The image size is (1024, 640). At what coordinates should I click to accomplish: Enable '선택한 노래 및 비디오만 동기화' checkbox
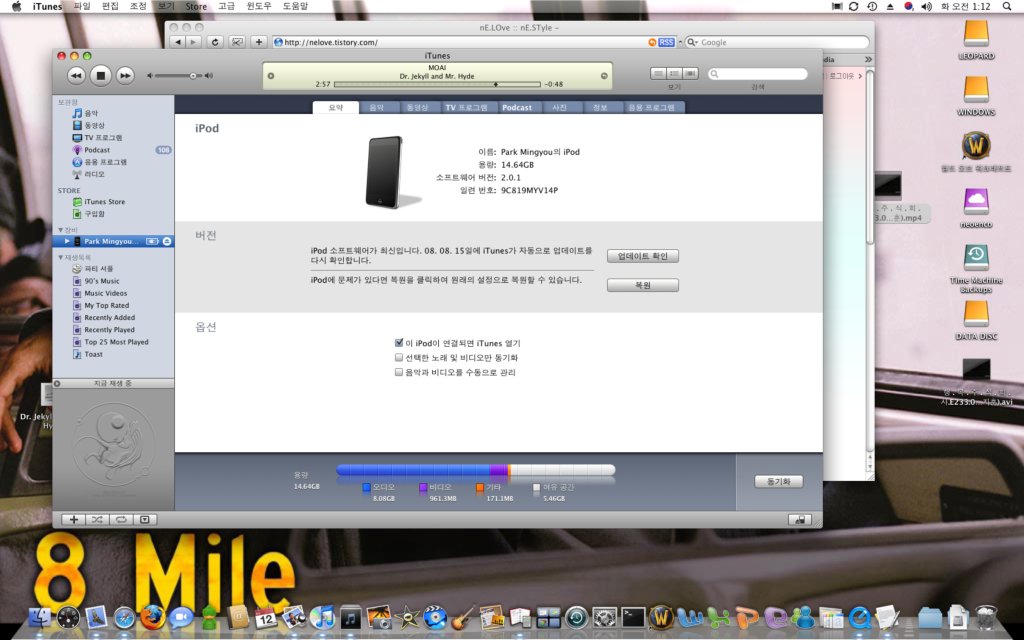point(399,357)
